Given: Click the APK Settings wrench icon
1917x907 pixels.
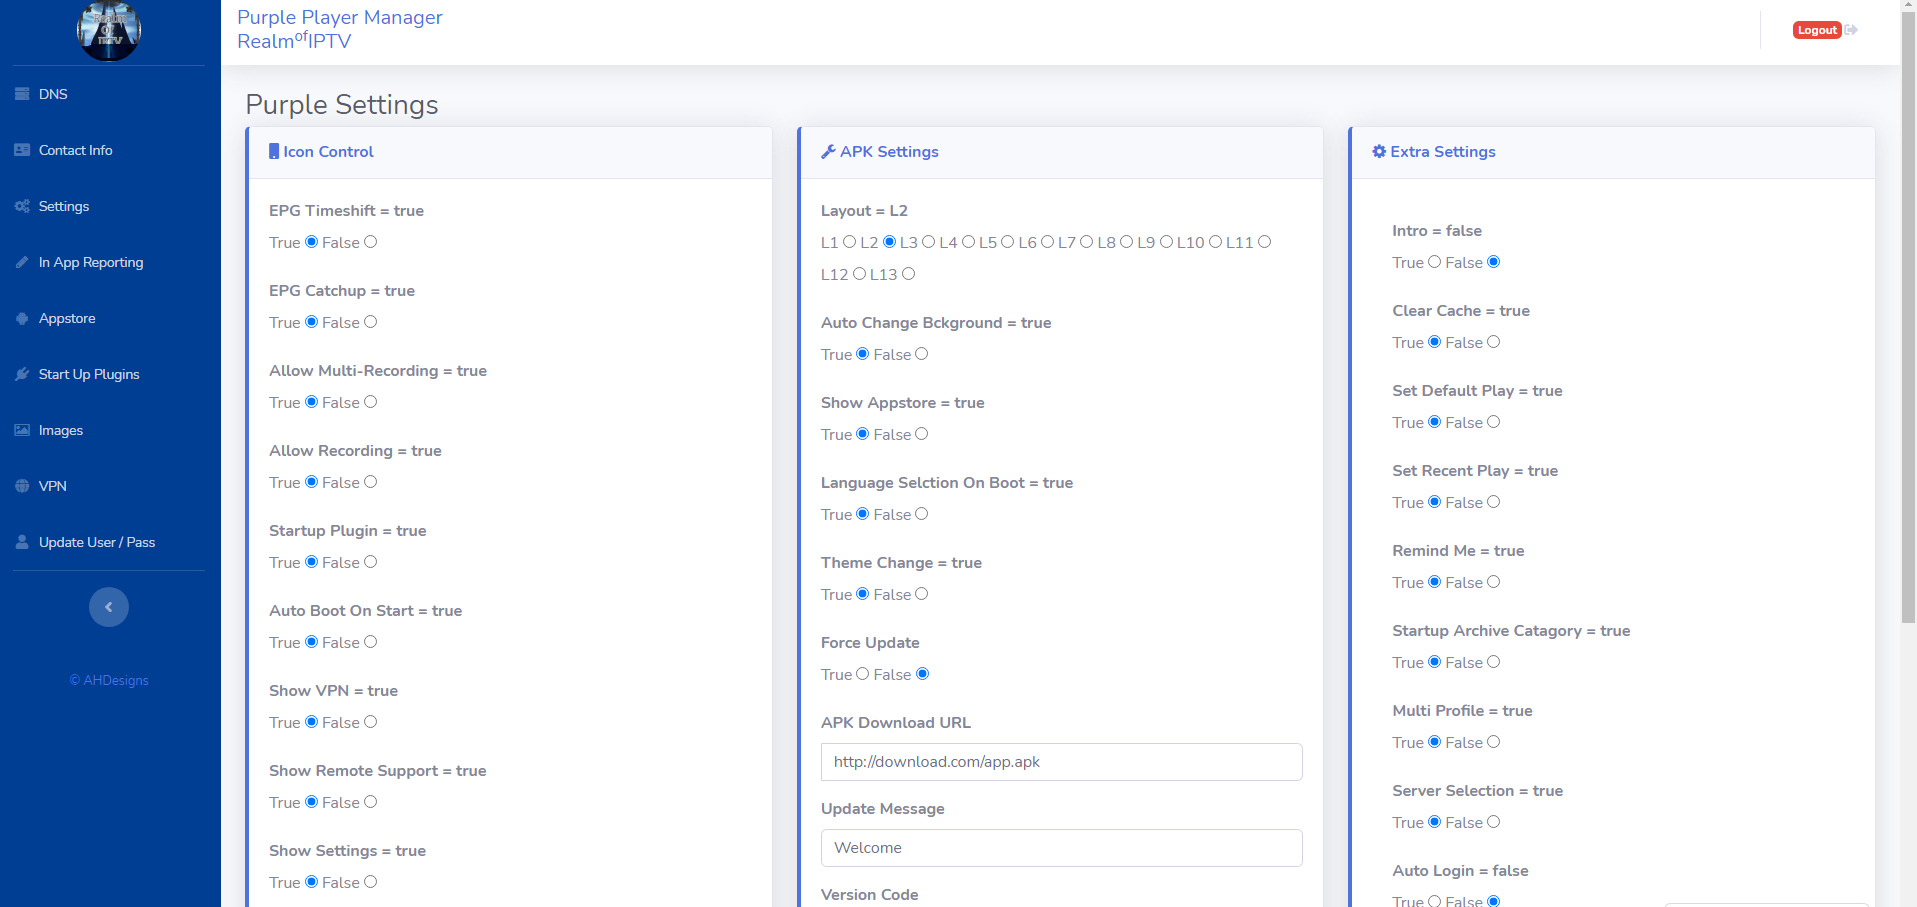Looking at the screenshot, I should (828, 152).
